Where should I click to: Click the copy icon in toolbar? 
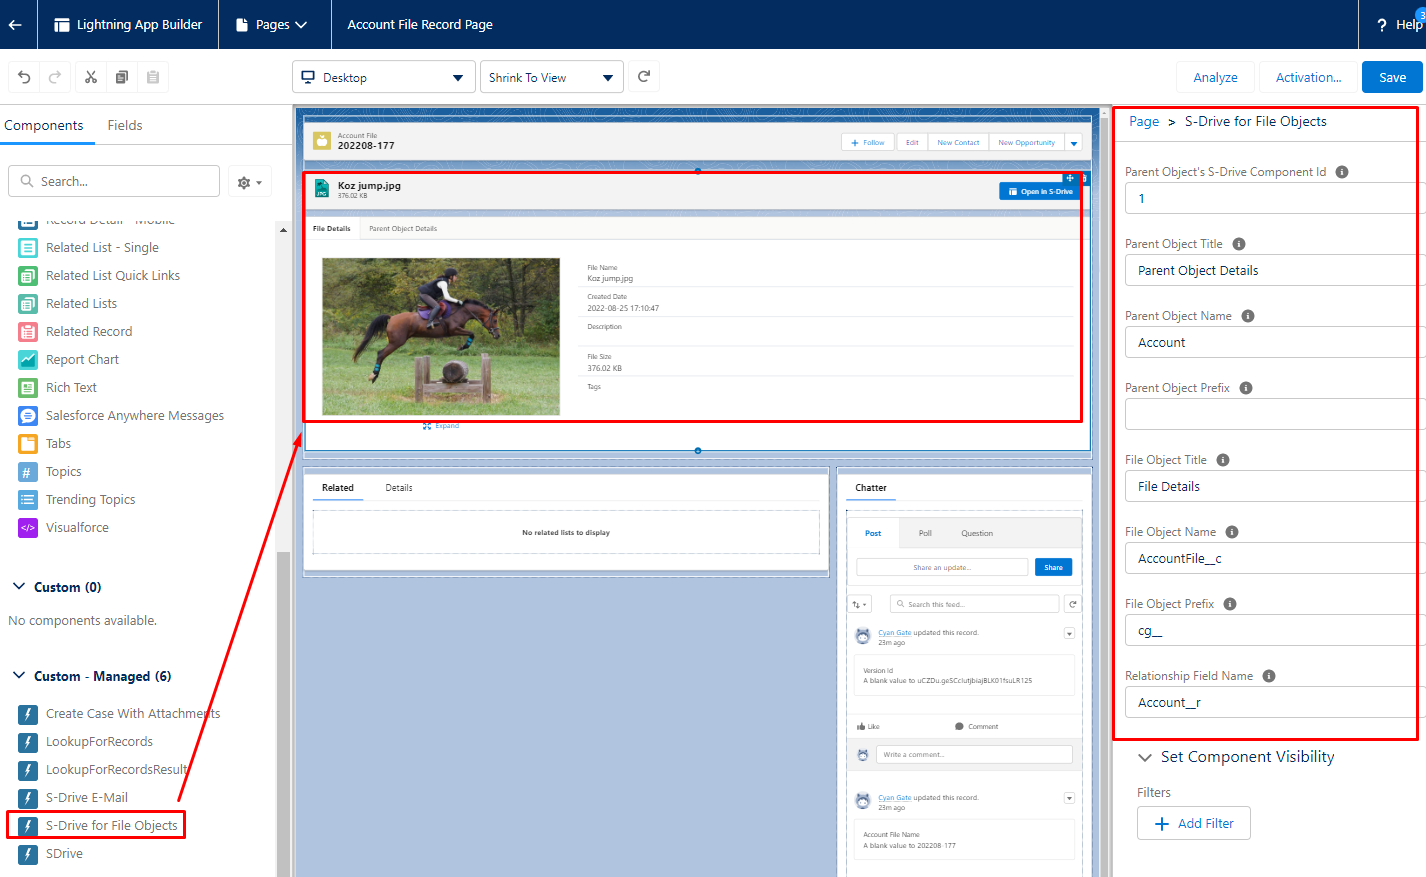[122, 77]
